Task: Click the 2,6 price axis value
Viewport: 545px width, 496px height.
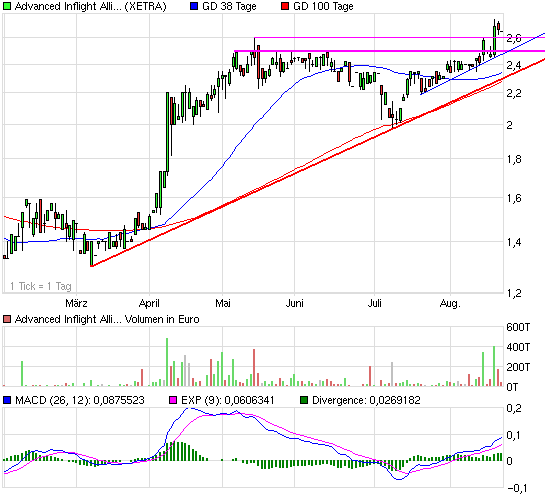Action: (514, 38)
